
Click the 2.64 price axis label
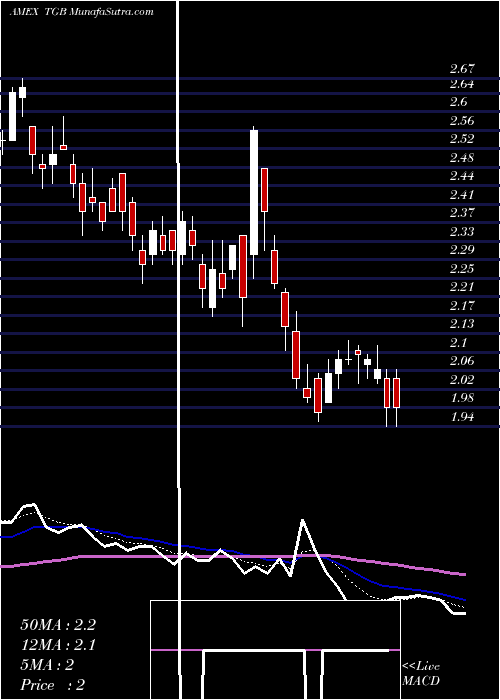(x=462, y=84)
